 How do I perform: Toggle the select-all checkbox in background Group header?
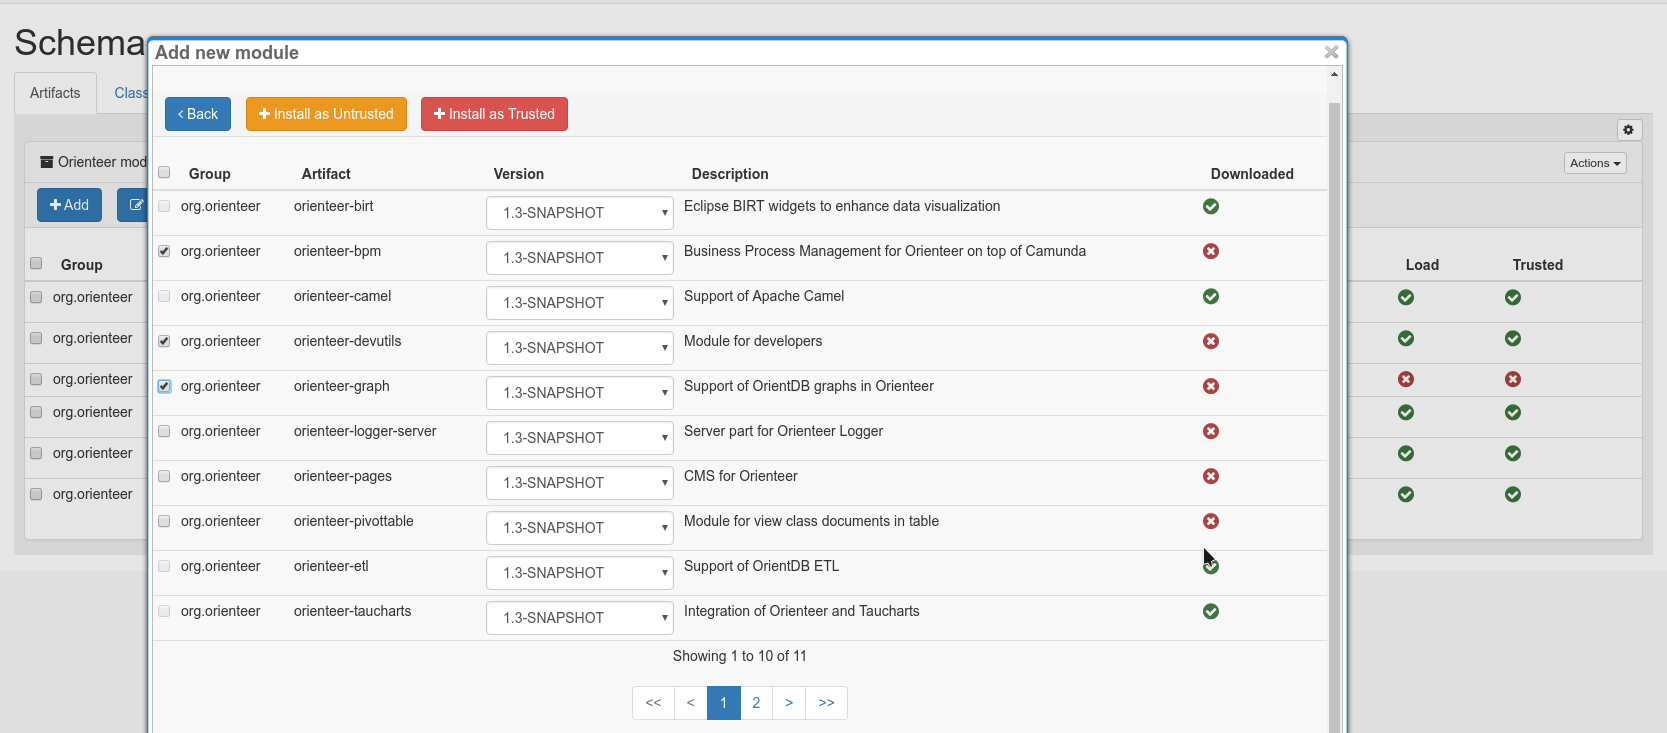pyautogui.click(x=36, y=263)
